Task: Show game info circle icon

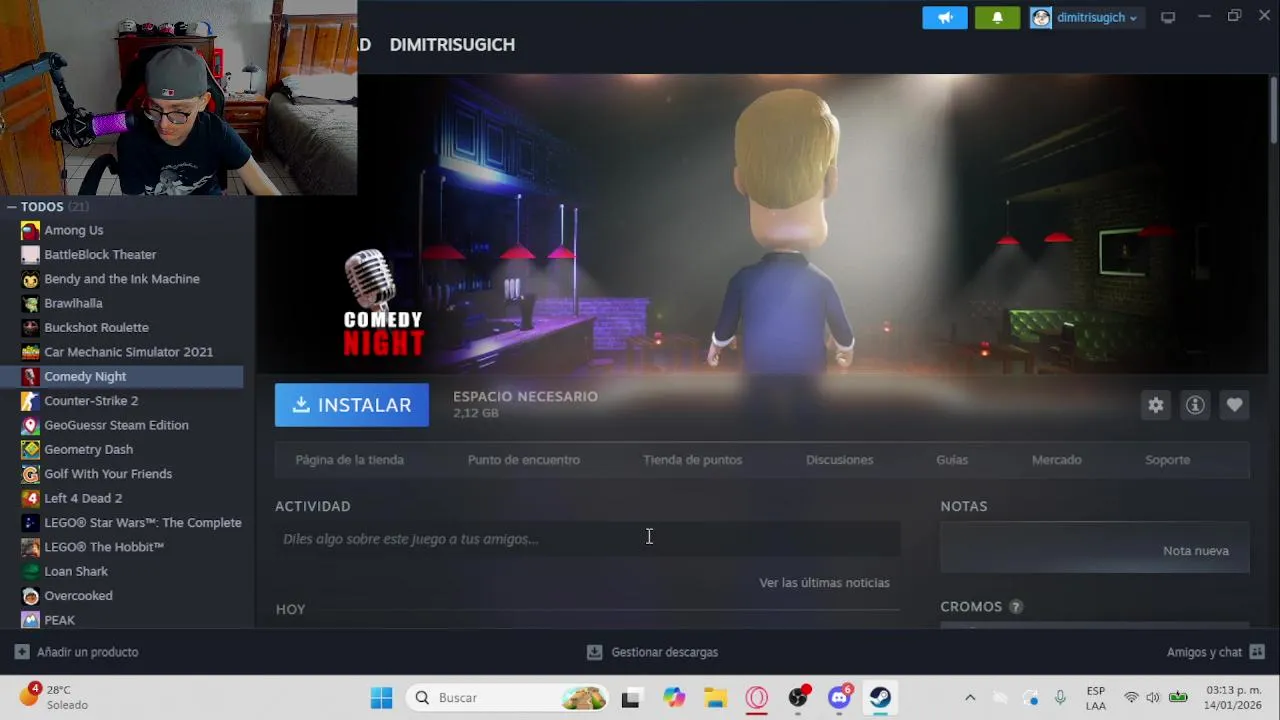Action: tap(1195, 405)
